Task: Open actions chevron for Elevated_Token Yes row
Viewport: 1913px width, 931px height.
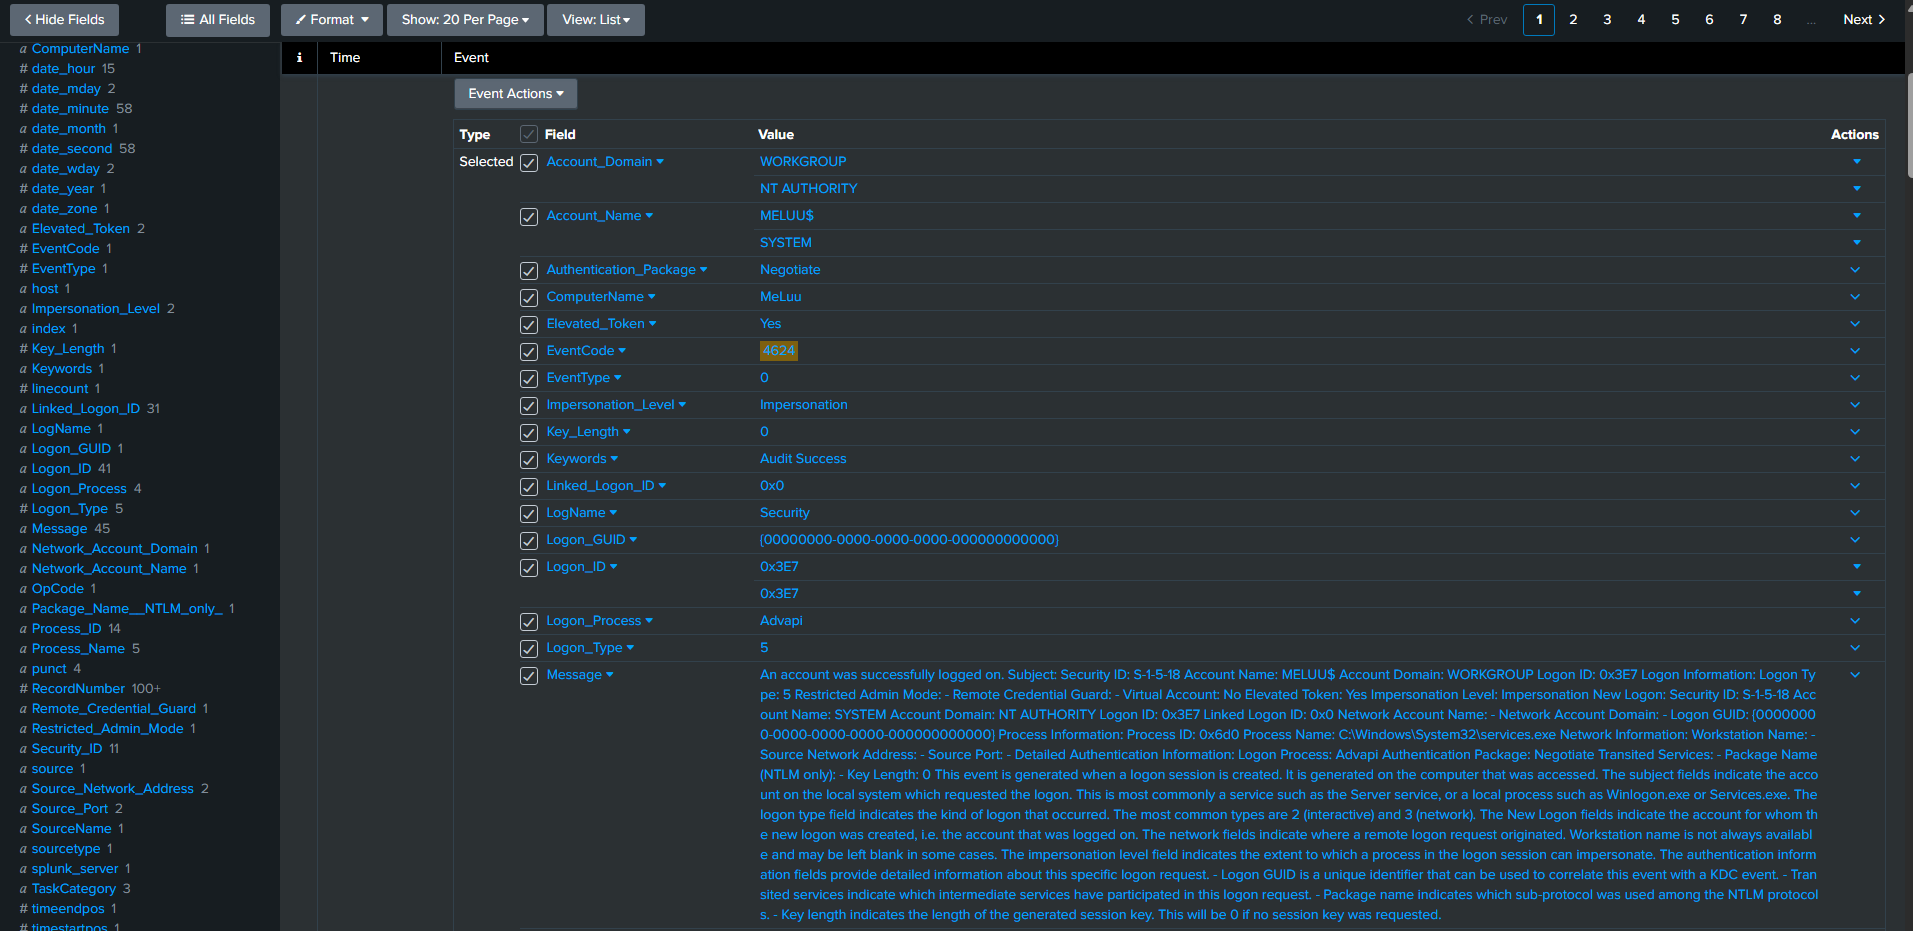Action: [1855, 324]
